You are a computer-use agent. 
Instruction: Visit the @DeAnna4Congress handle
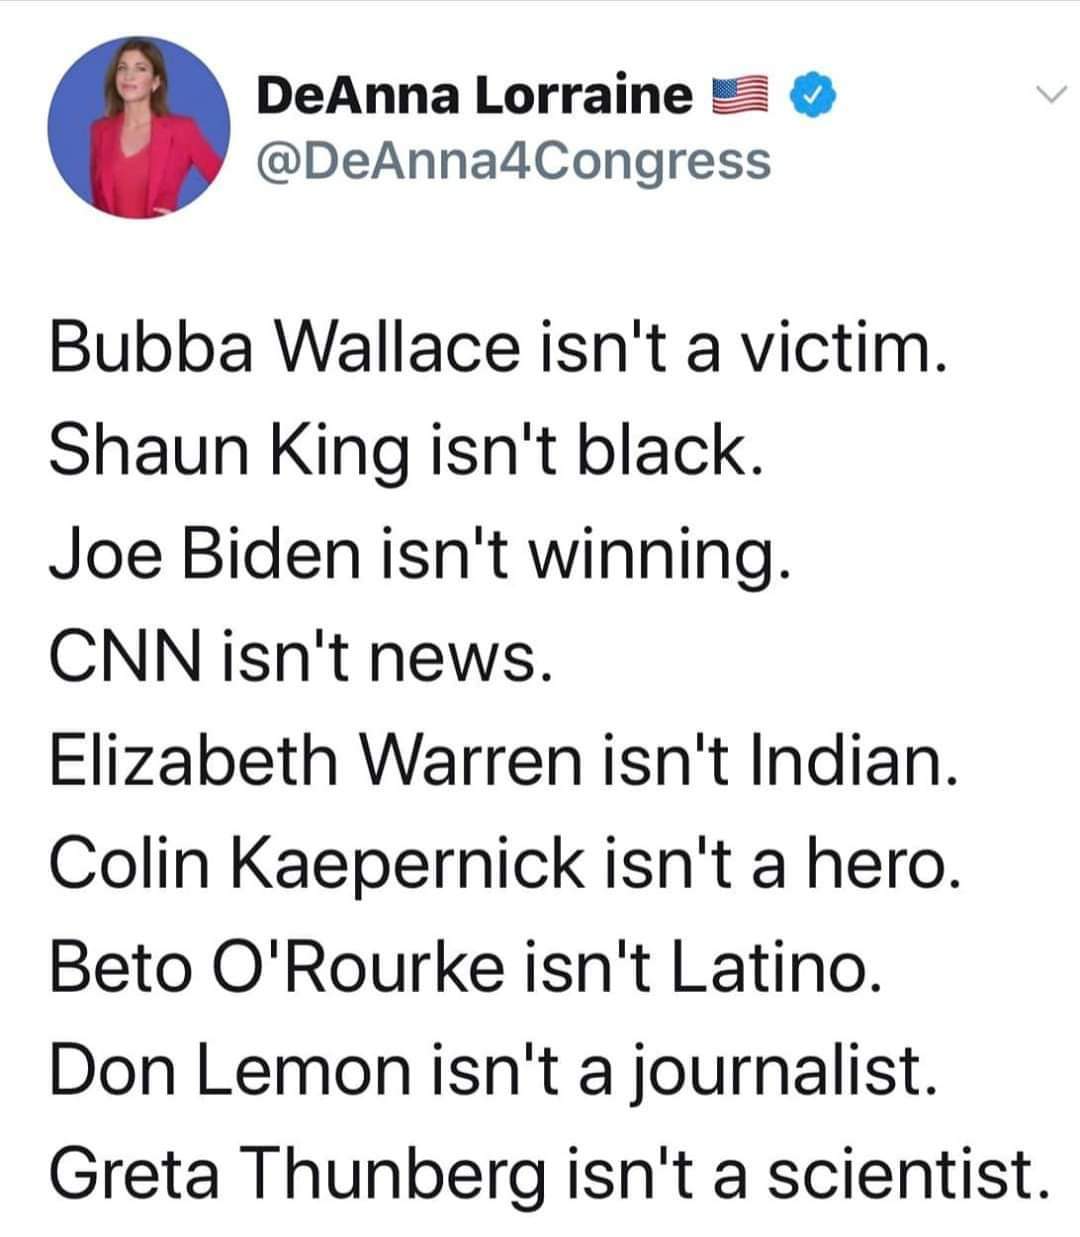(514, 160)
